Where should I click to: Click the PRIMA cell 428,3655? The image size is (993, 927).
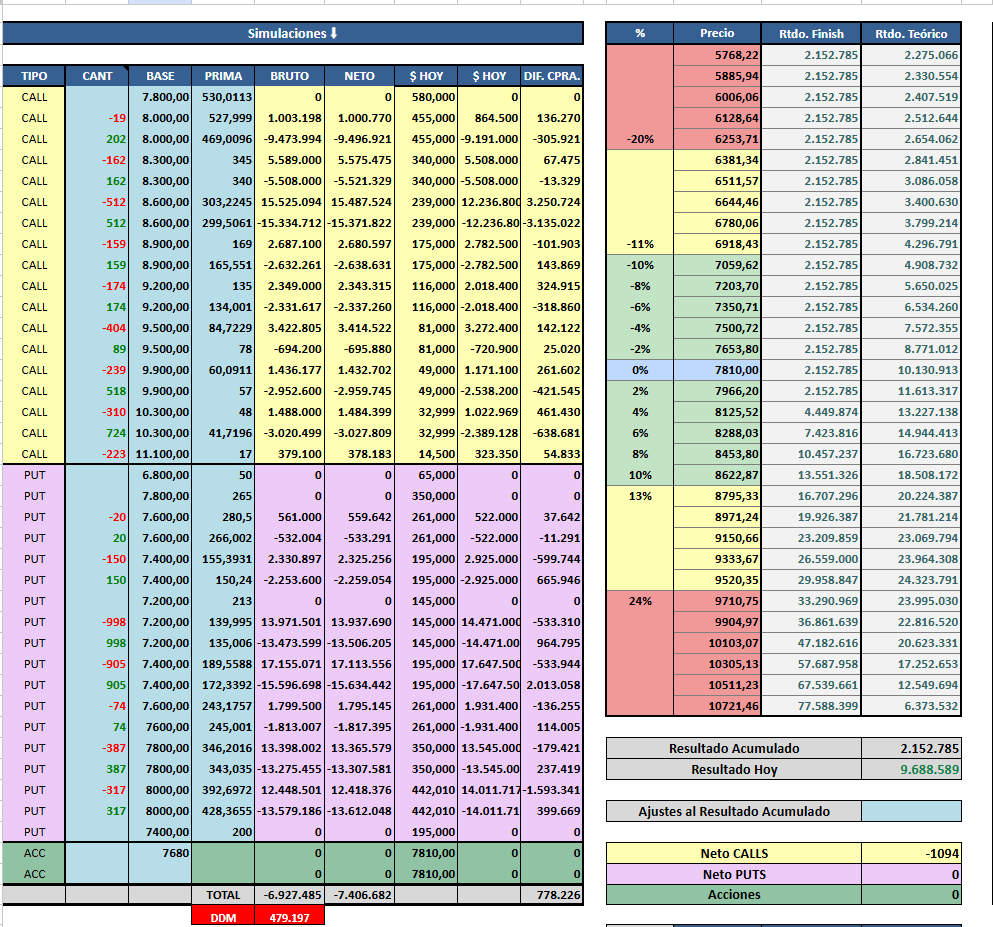click(x=223, y=811)
